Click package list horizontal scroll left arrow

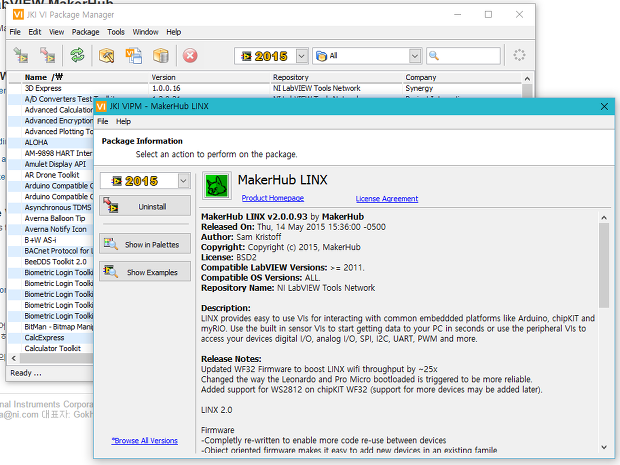tap(14, 358)
